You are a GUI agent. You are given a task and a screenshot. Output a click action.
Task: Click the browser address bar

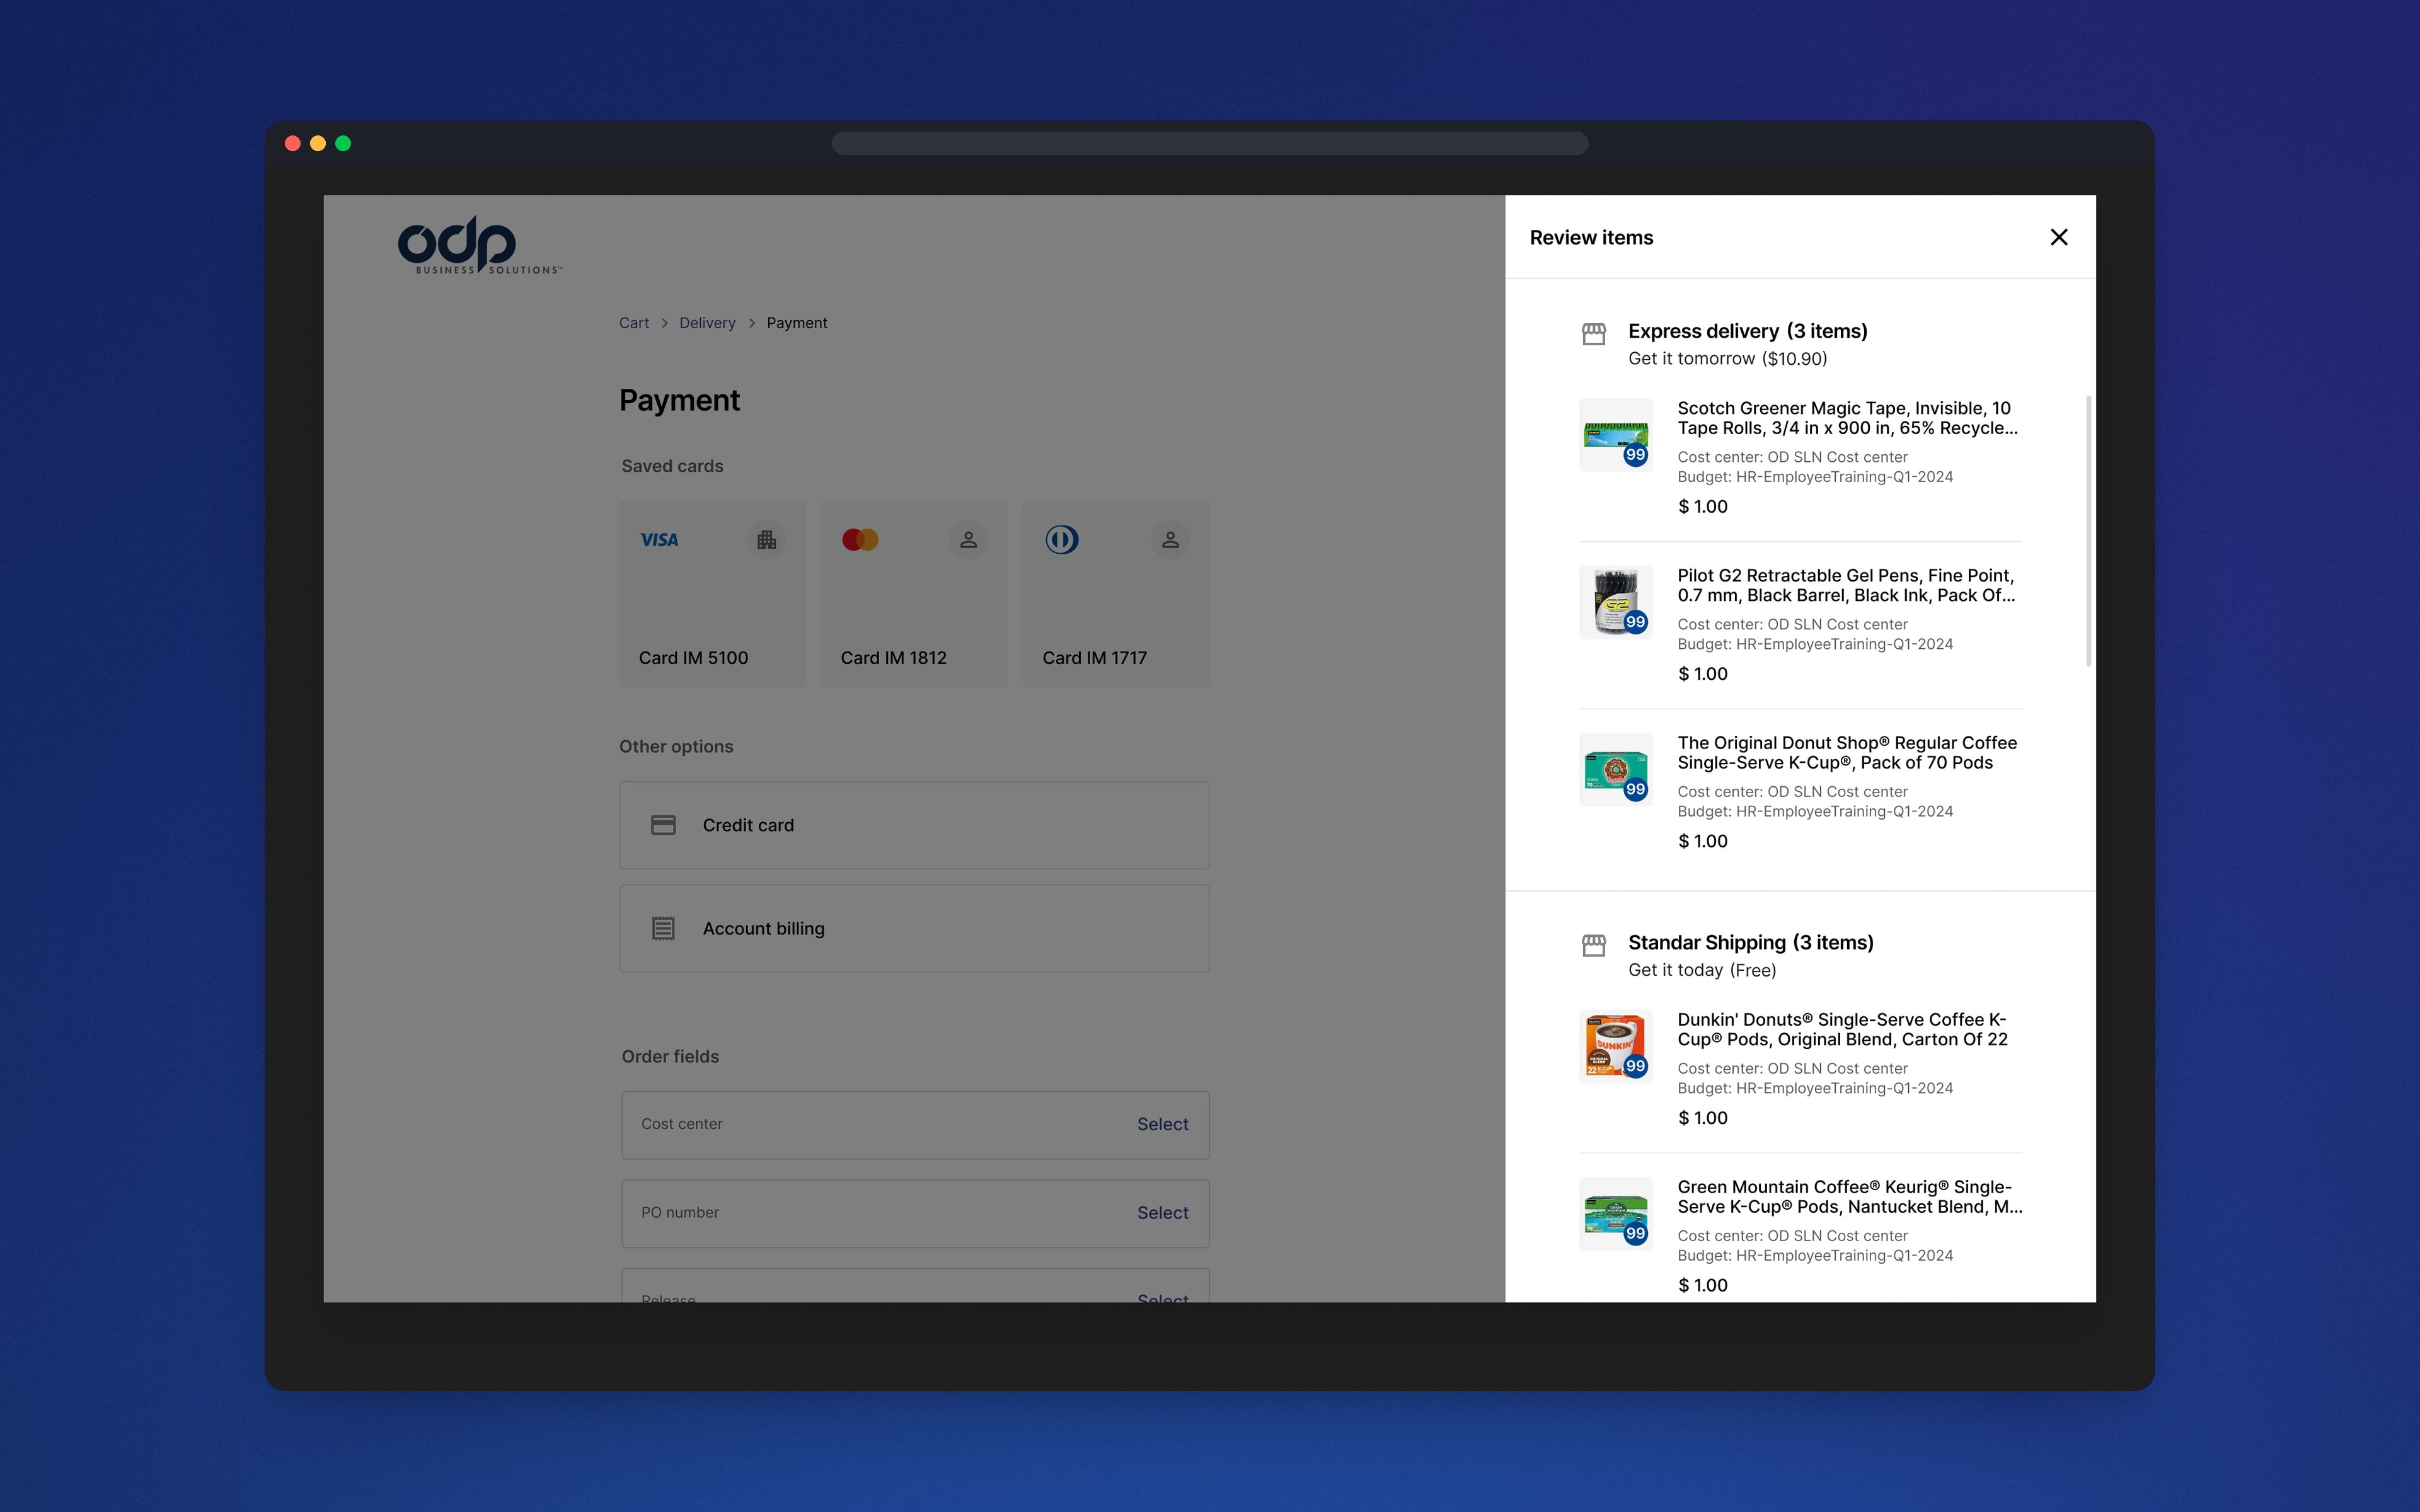click(x=1210, y=143)
